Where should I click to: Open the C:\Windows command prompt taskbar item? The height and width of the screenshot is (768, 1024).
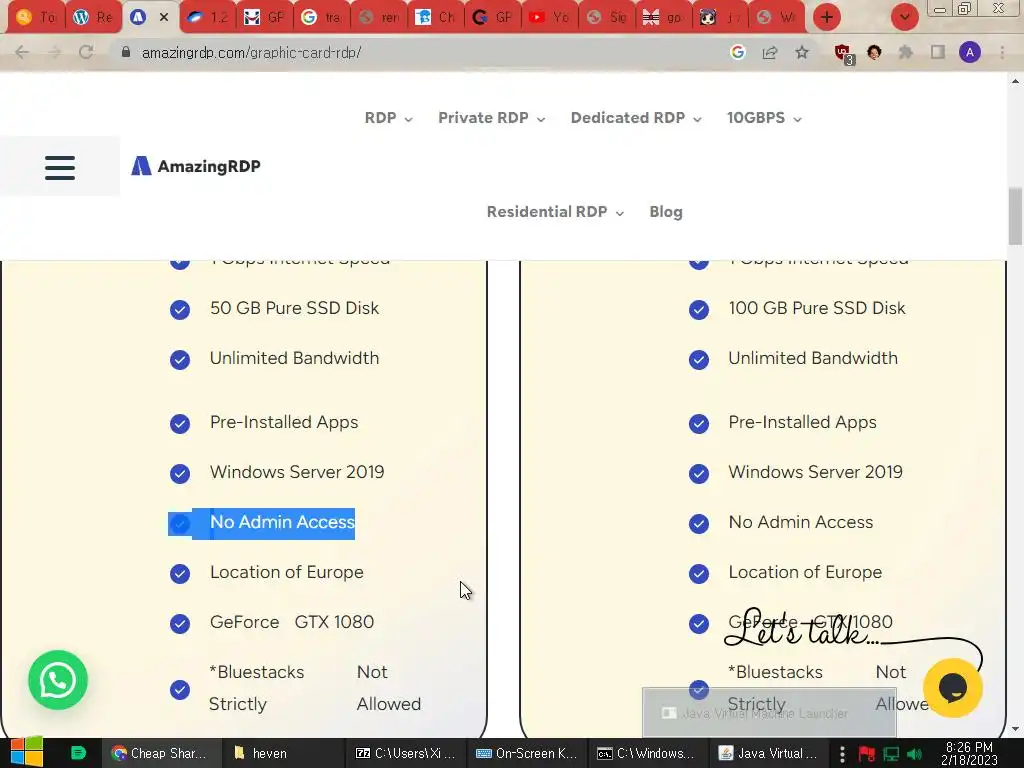tap(647, 753)
